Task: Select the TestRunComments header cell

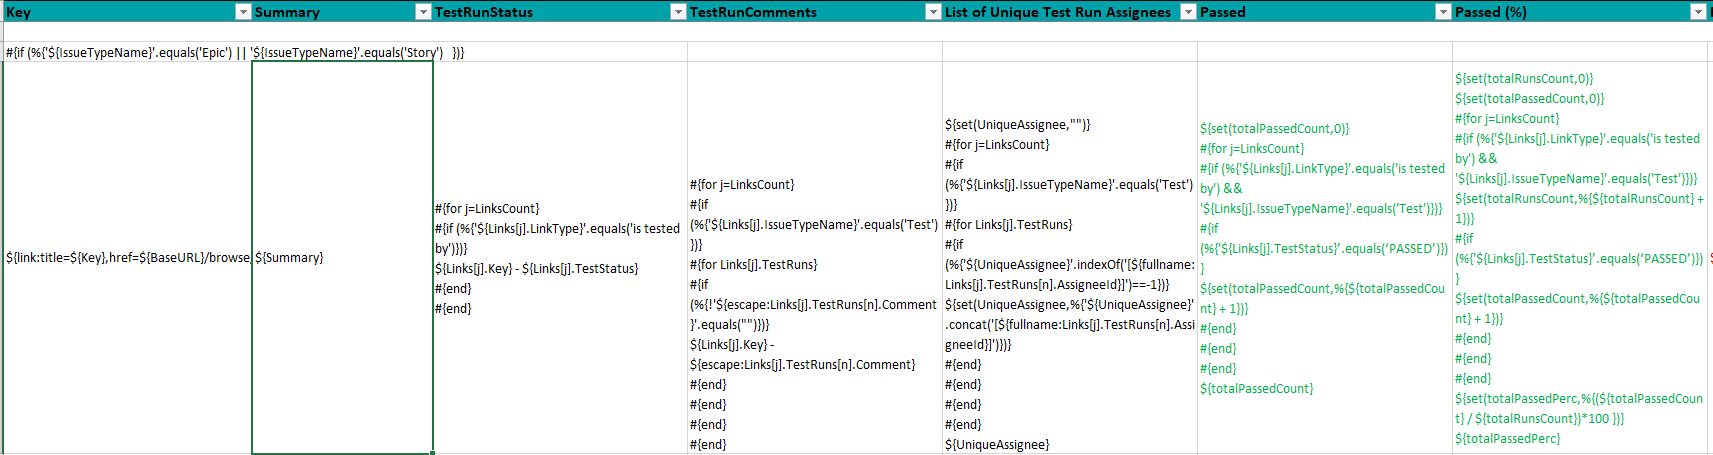Action: [x=815, y=12]
